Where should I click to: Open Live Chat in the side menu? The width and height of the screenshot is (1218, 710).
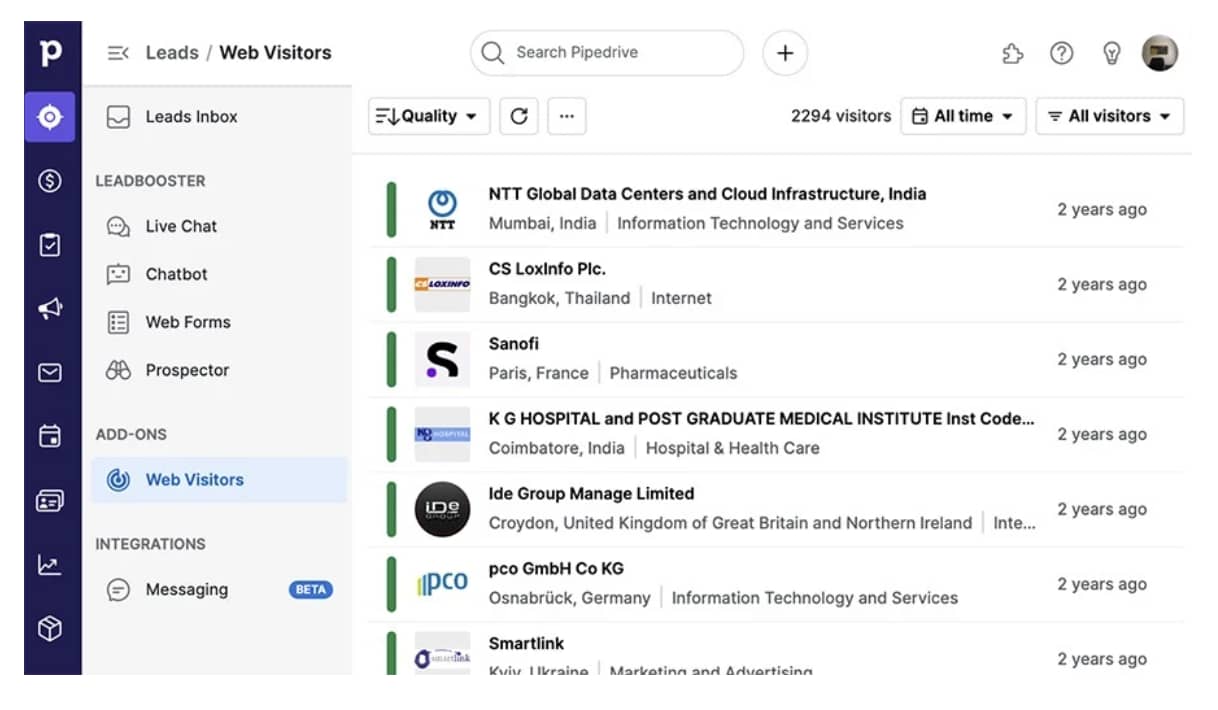tap(219, 226)
